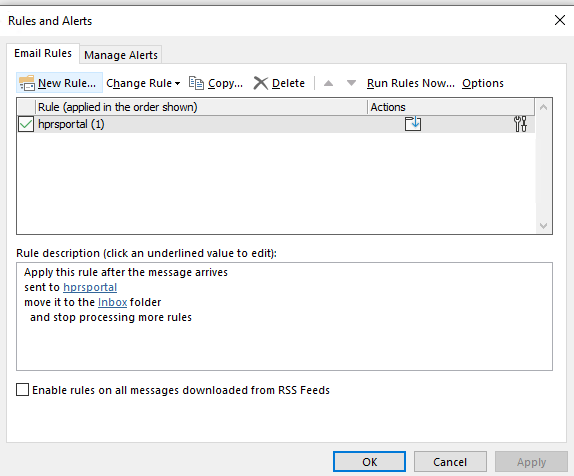This screenshot has height=476, width=574.
Task: Click the Copy rule pages icon
Action: click(197, 83)
